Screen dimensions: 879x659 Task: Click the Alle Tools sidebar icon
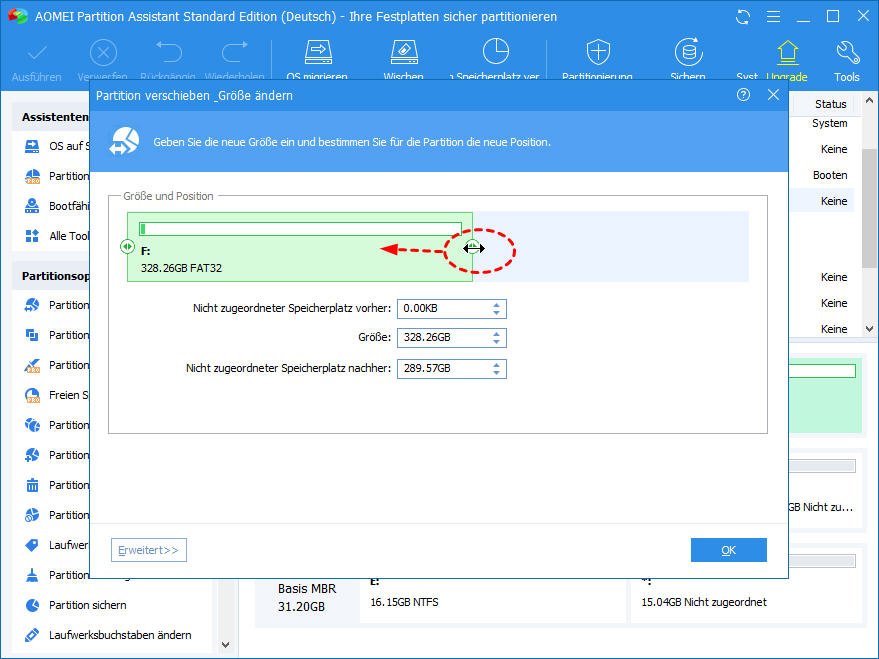coord(32,236)
